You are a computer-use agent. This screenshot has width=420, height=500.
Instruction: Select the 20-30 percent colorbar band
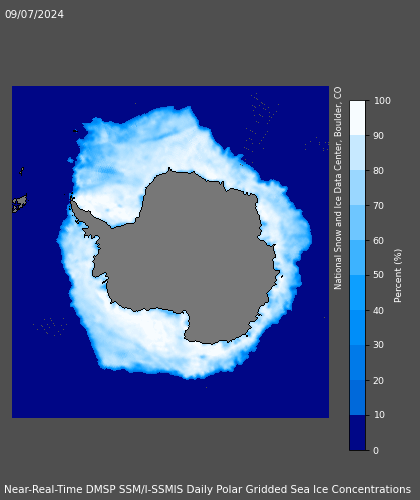pos(357,363)
